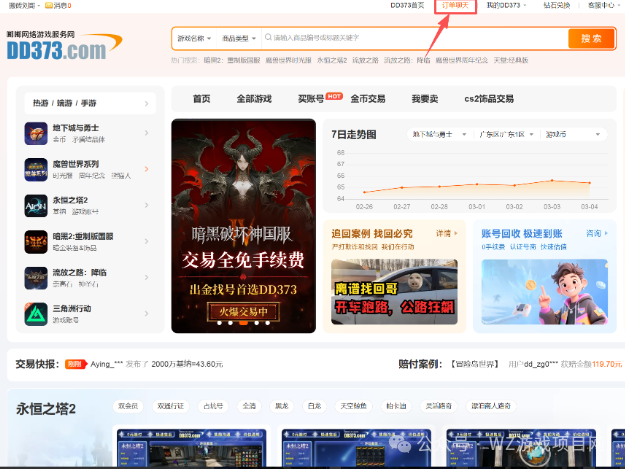Open the 钻石兑换 top link
625x469 pixels.
[556, 5]
